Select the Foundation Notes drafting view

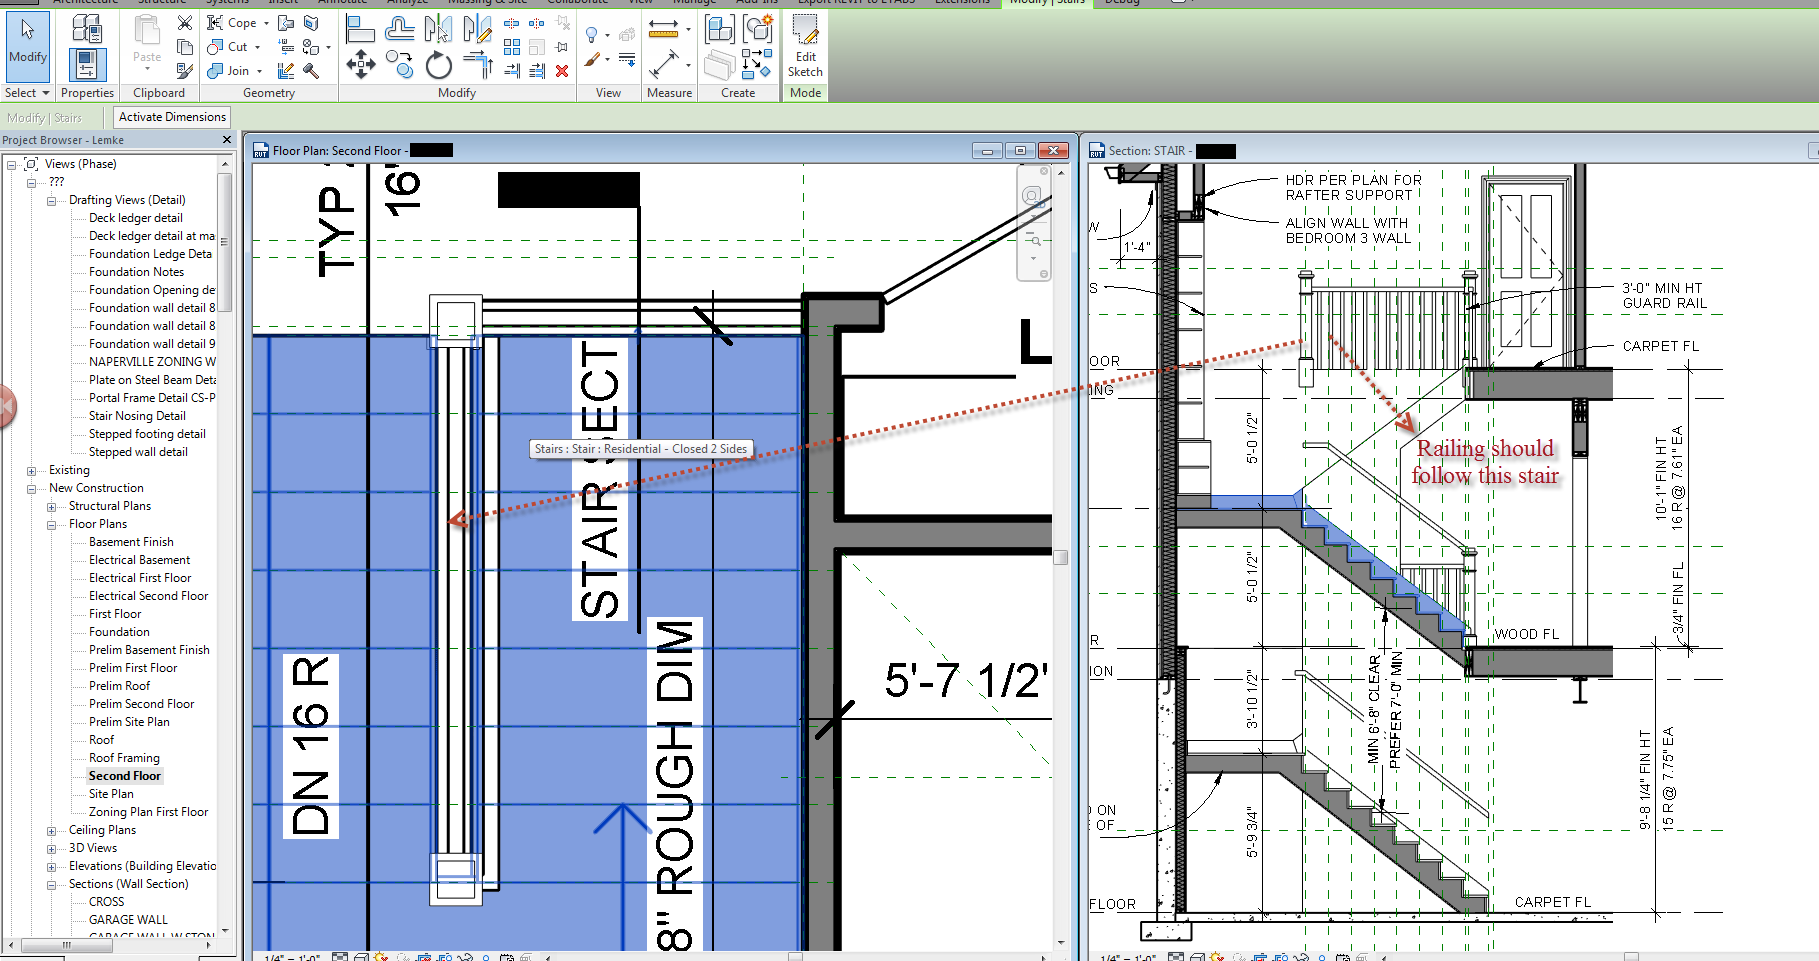[136, 272]
